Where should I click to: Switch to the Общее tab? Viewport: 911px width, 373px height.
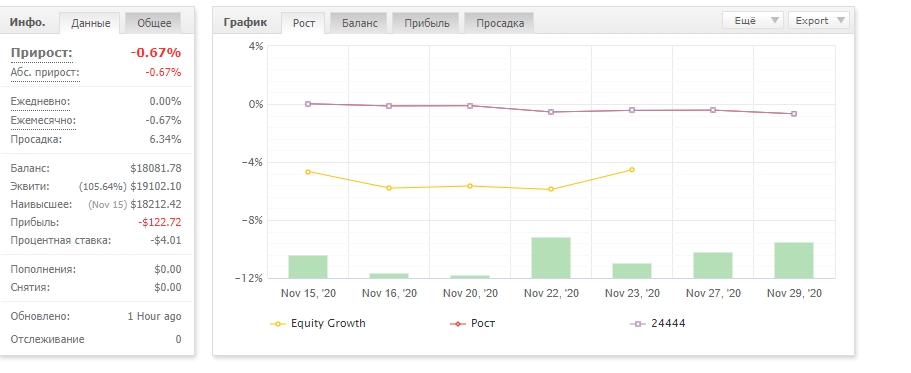(154, 23)
